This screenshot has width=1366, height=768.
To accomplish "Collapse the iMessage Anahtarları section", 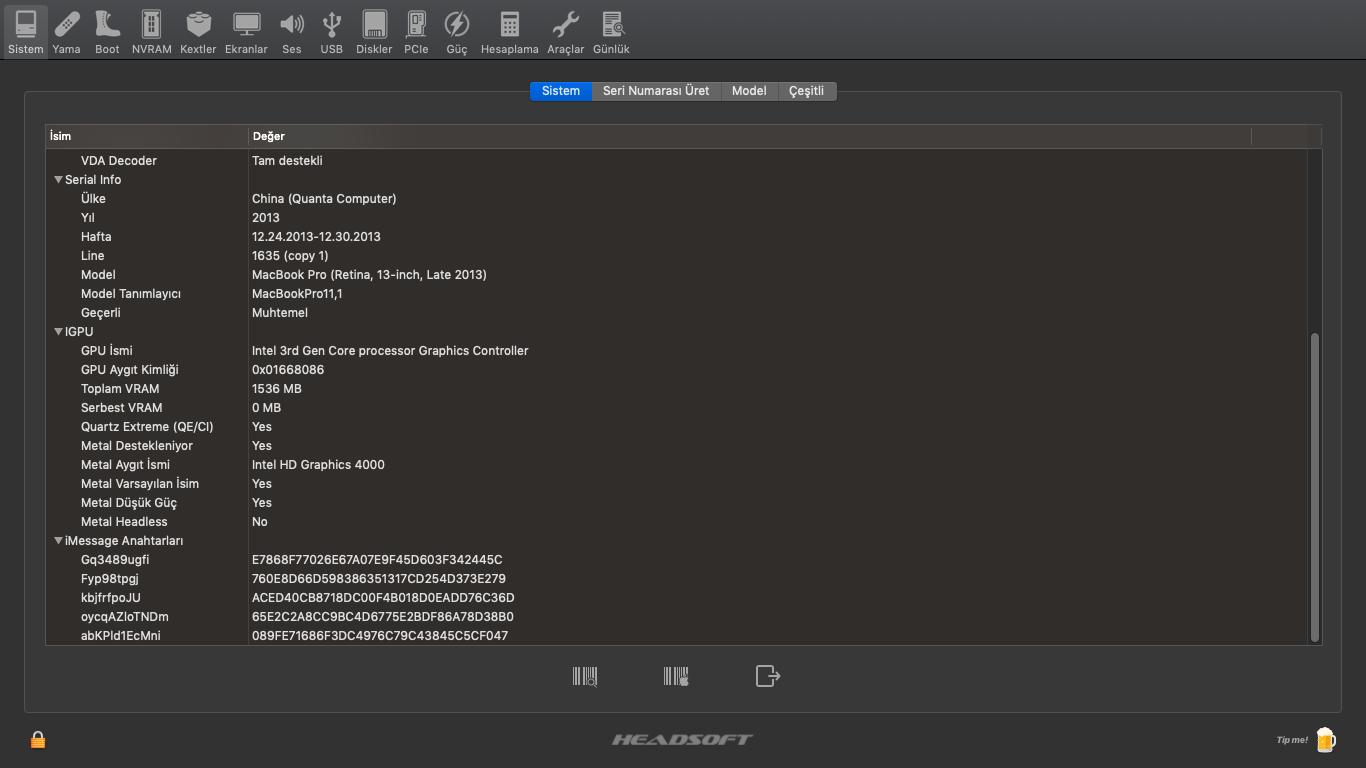I will (x=59, y=541).
